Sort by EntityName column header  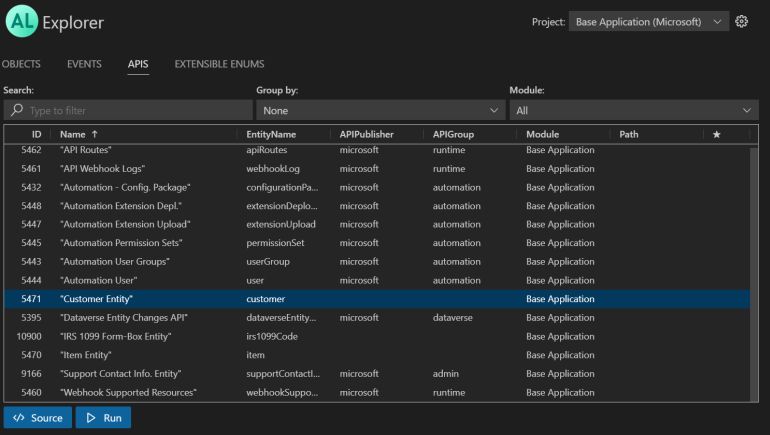pos(271,134)
